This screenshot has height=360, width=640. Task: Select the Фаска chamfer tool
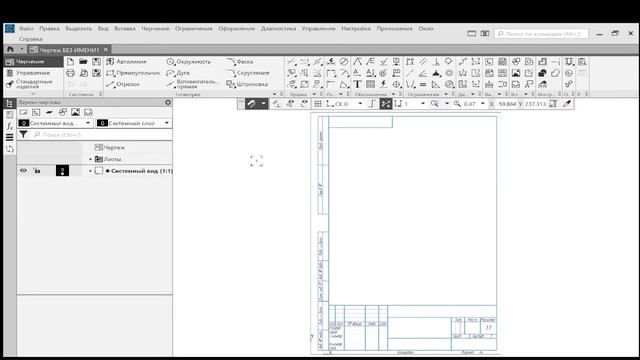click(x=240, y=62)
